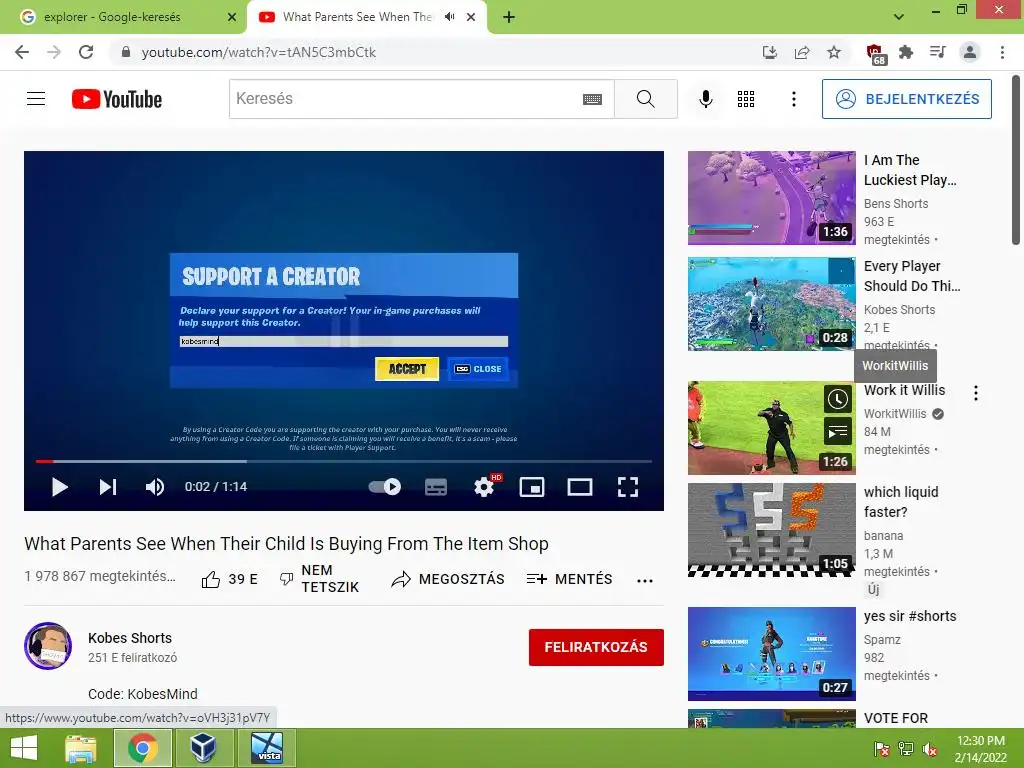Subscribe with FELIRATKOZÁS button
The width and height of the screenshot is (1024, 768).
pyautogui.click(x=596, y=647)
